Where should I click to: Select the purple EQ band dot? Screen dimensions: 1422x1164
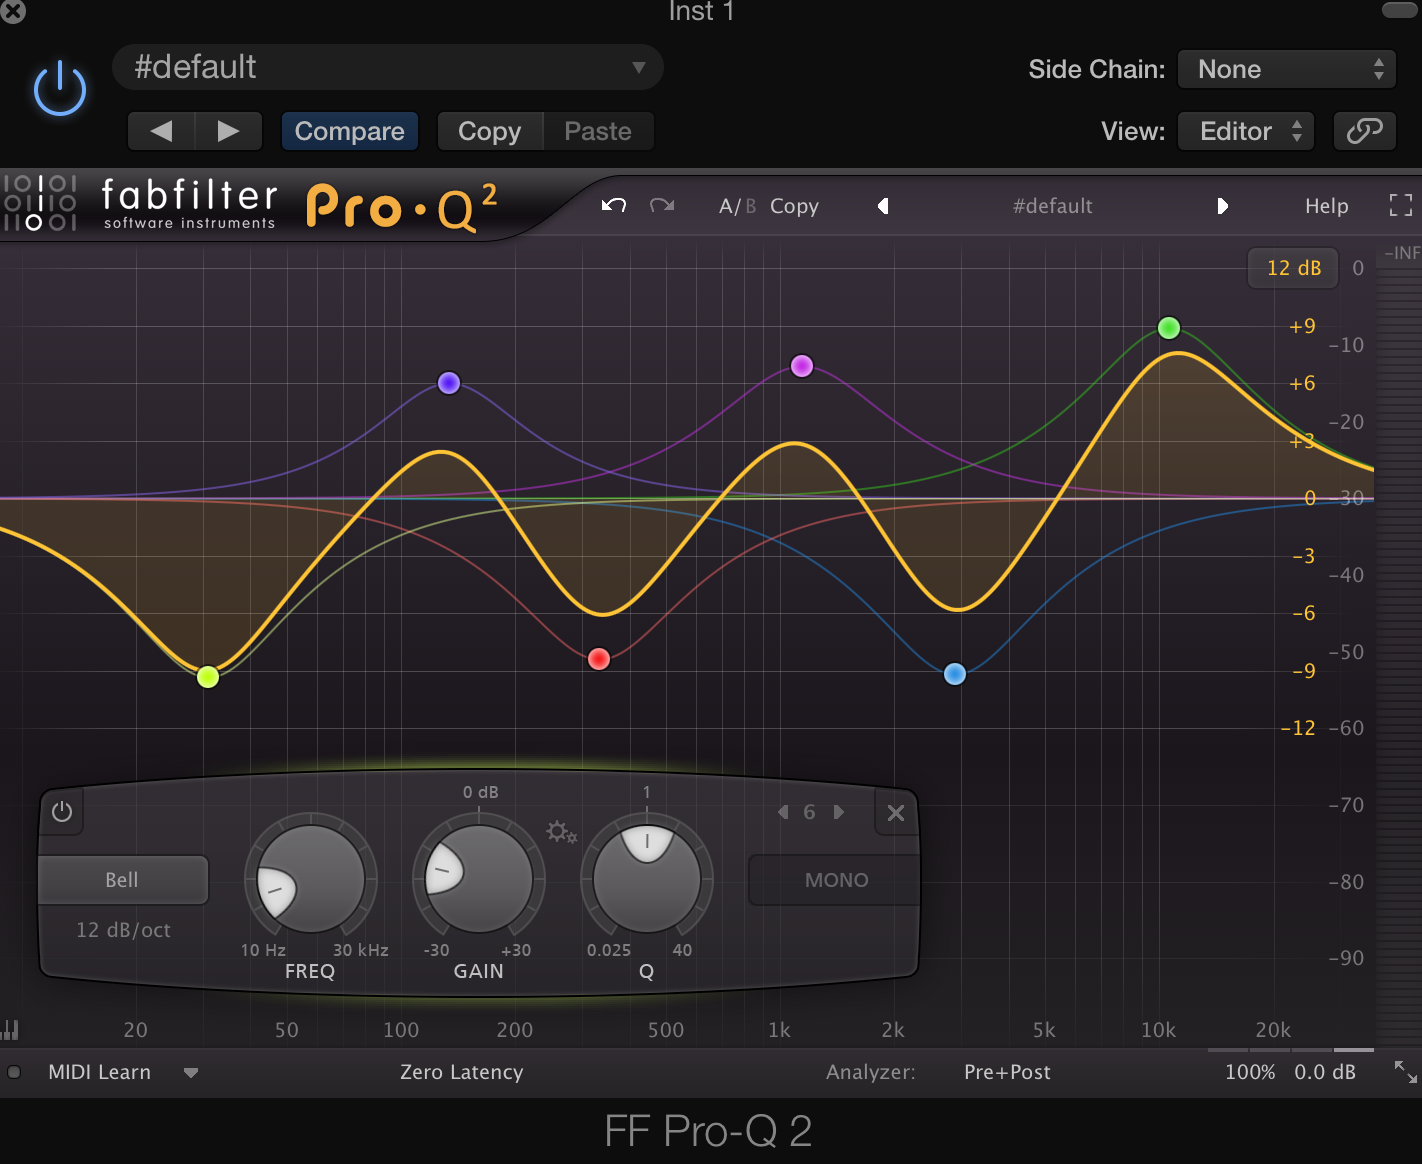pyautogui.click(x=449, y=383)
